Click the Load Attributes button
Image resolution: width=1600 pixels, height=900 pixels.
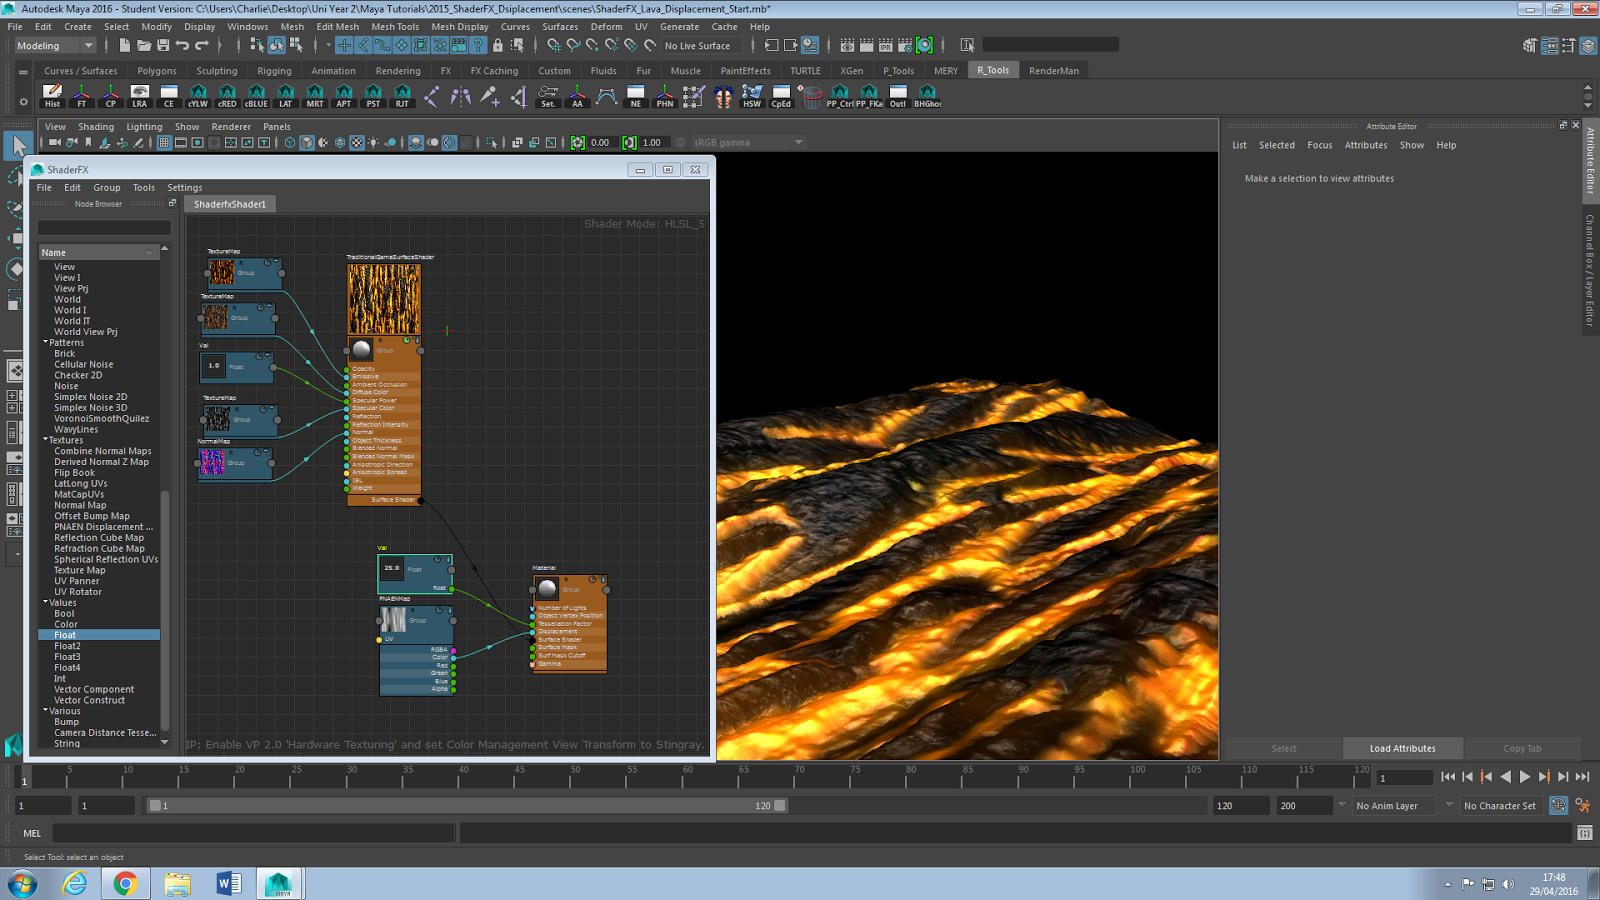(x=1402, y=748)
